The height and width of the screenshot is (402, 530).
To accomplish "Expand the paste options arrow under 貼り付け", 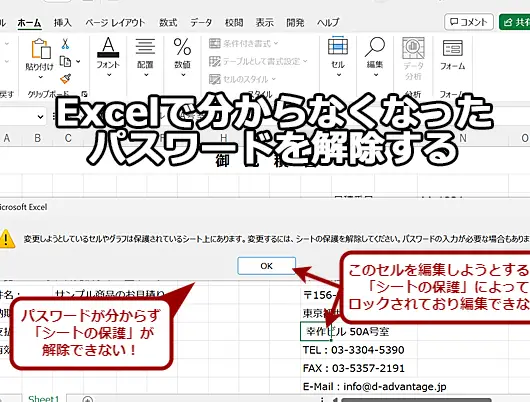I will [x=41, y=77].
